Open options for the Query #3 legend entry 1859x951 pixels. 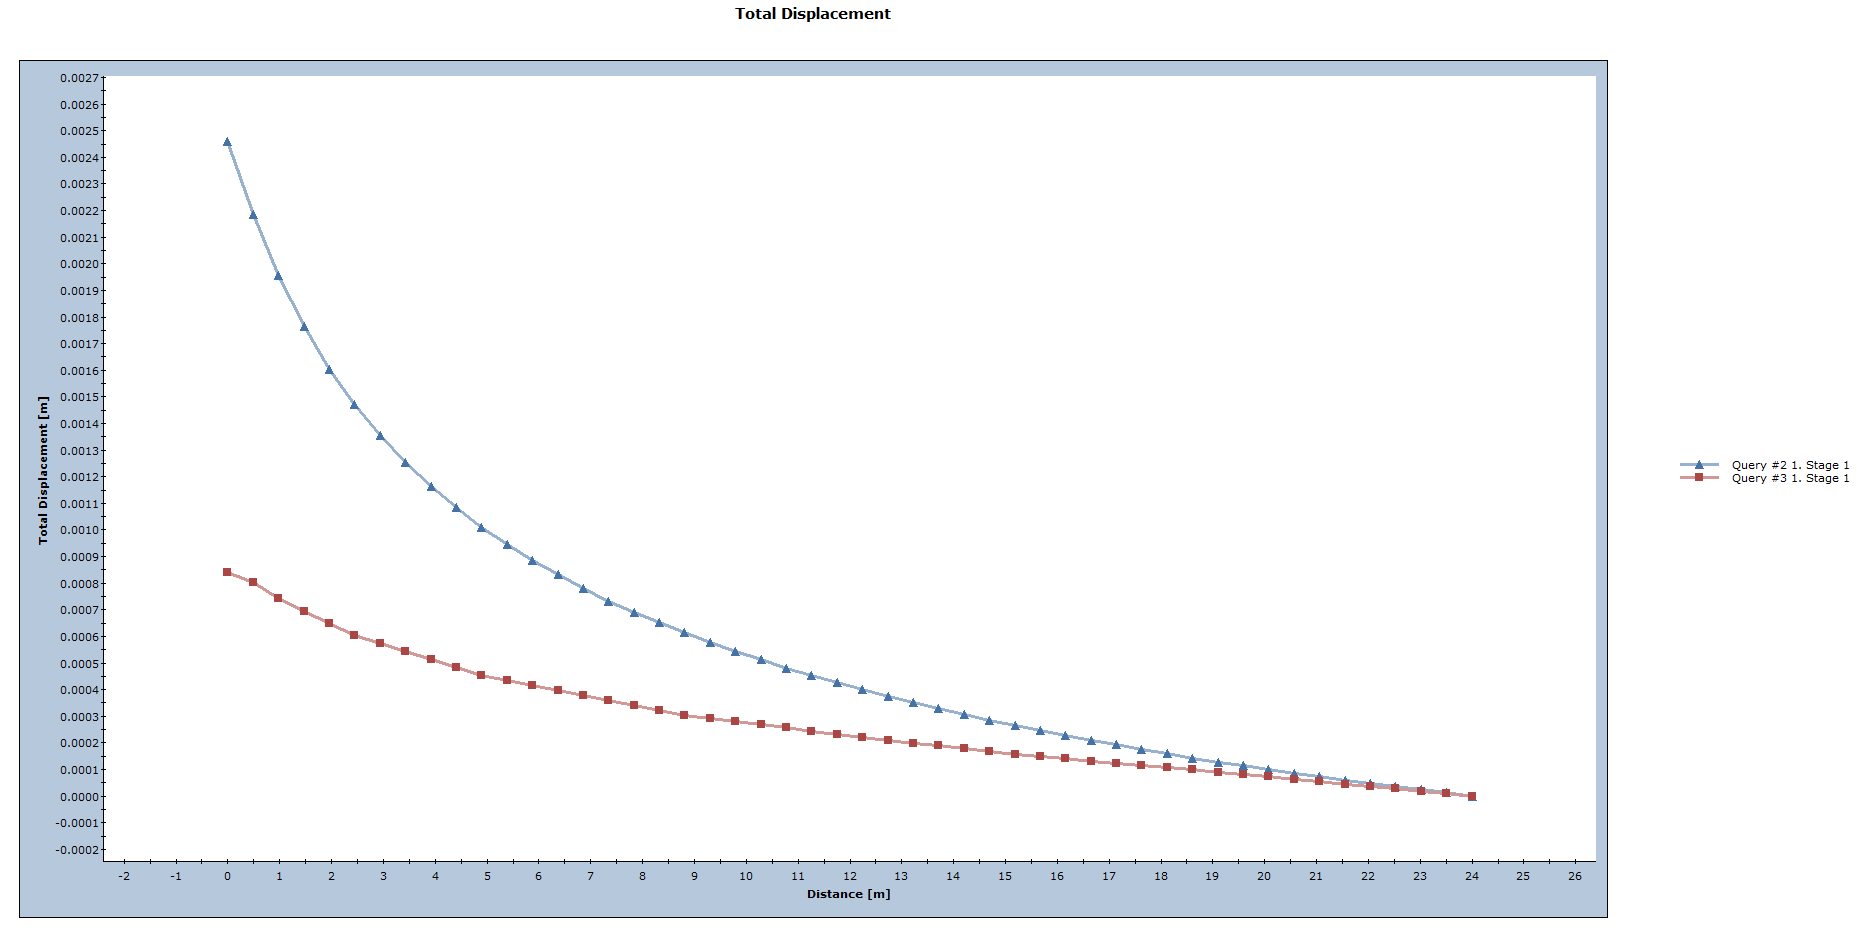tap(1789, 478)
